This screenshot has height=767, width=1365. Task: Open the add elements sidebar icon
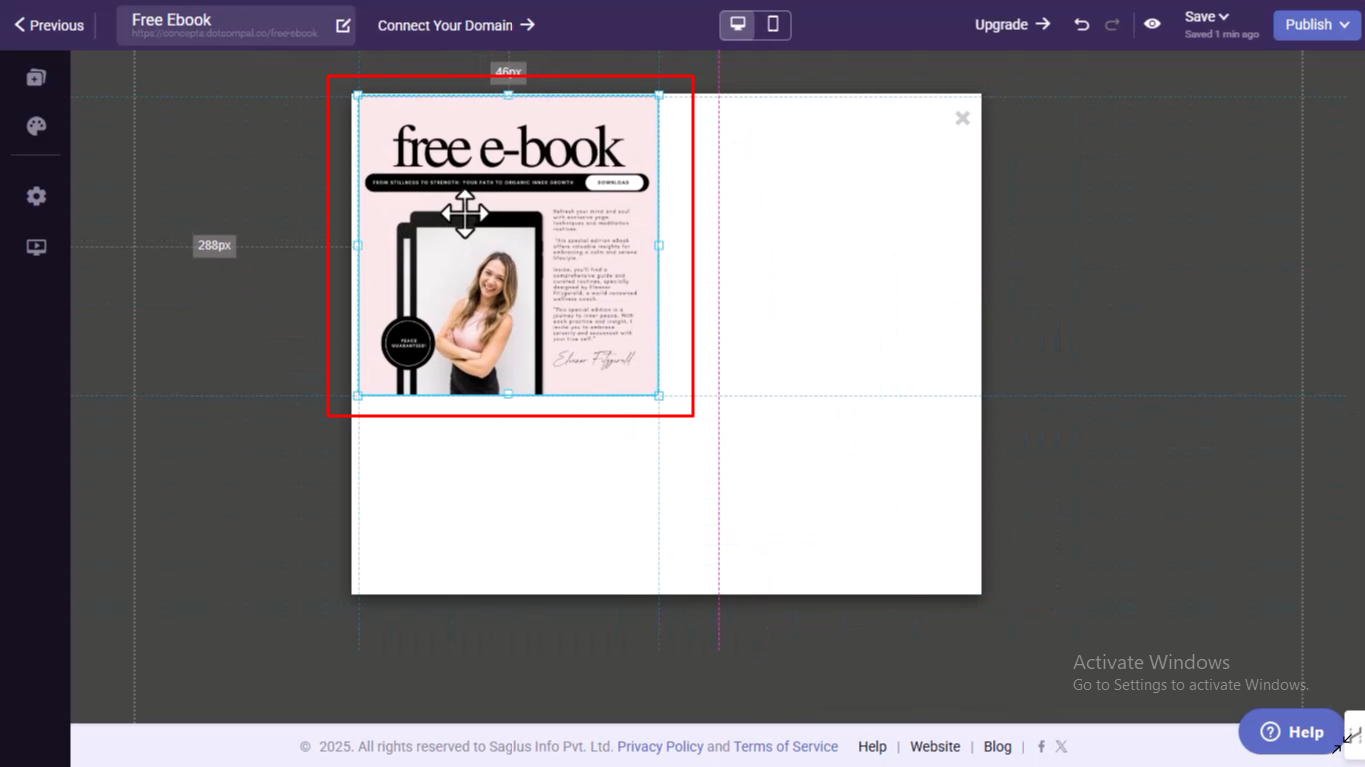36,77
